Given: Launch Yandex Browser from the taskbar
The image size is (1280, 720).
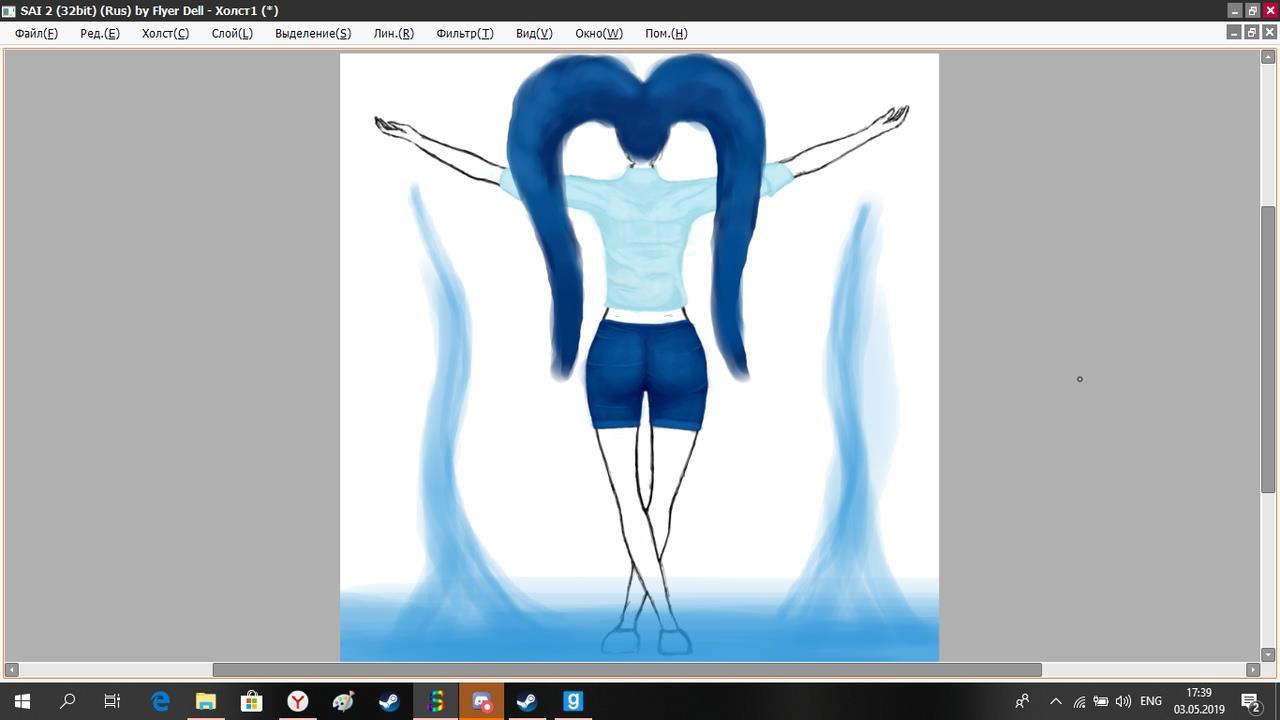Looking at the screenshot, I should 298,701.
